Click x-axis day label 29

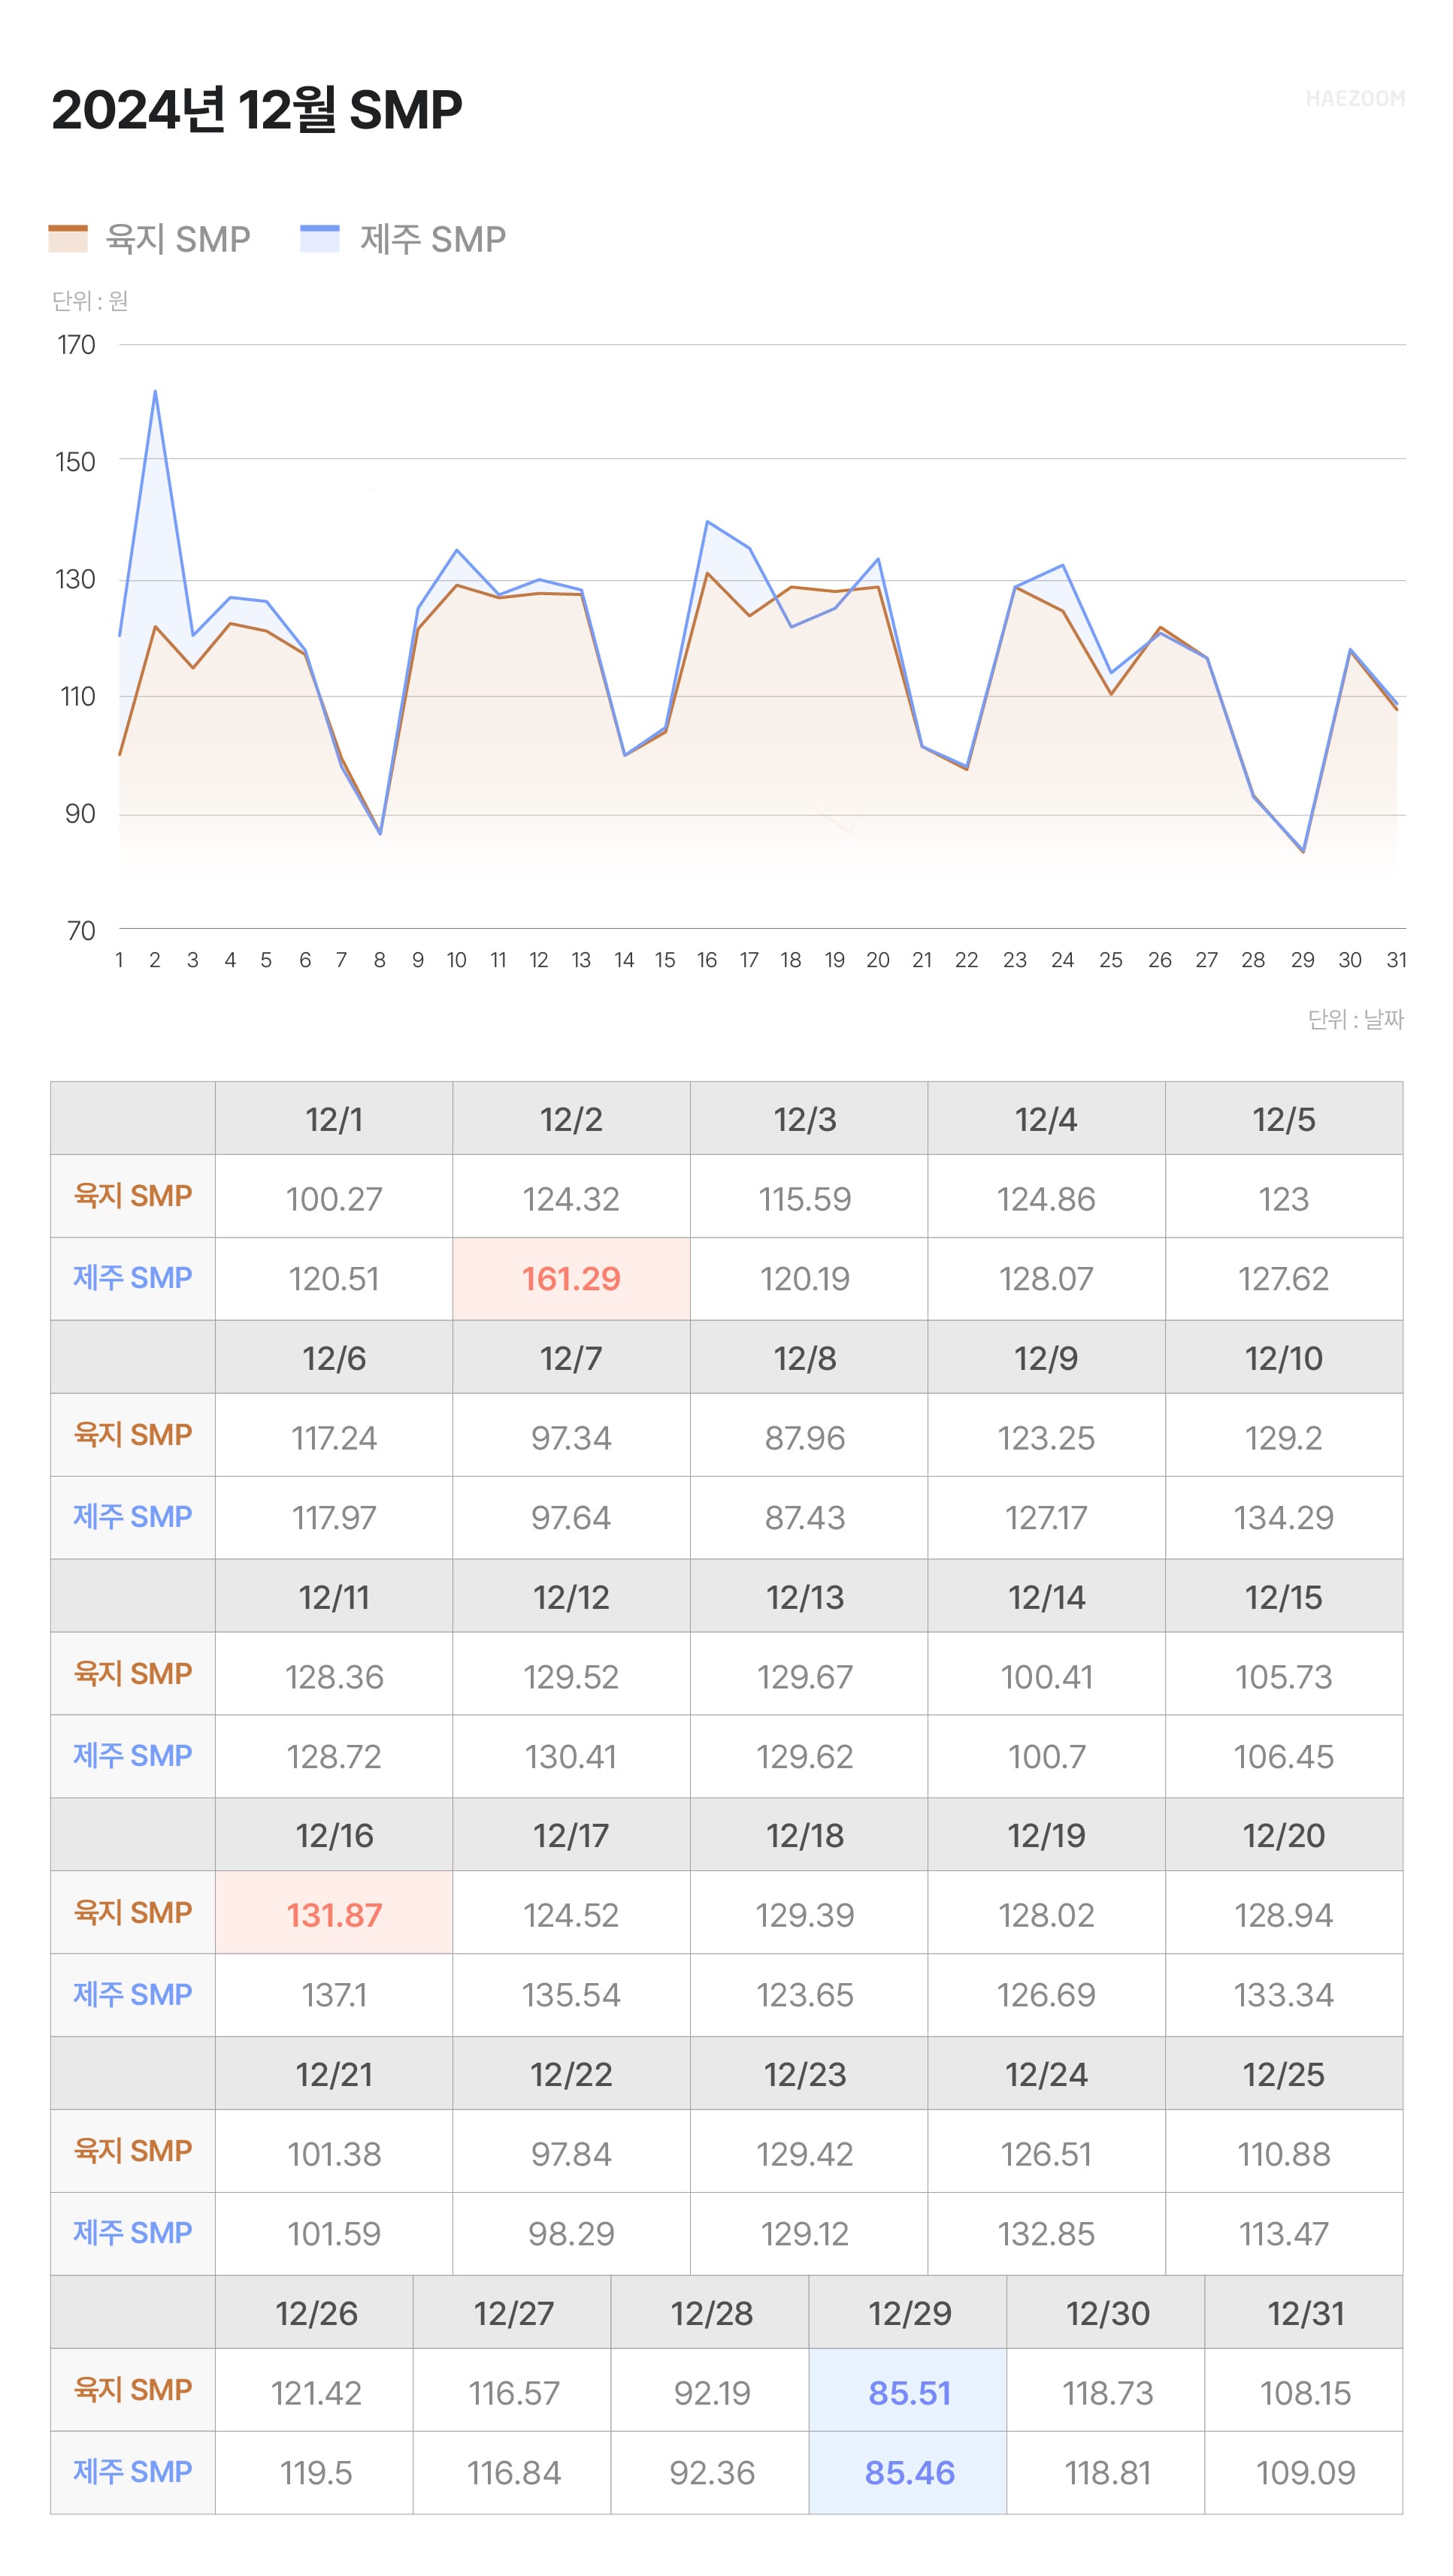[x=1302, y=960]
